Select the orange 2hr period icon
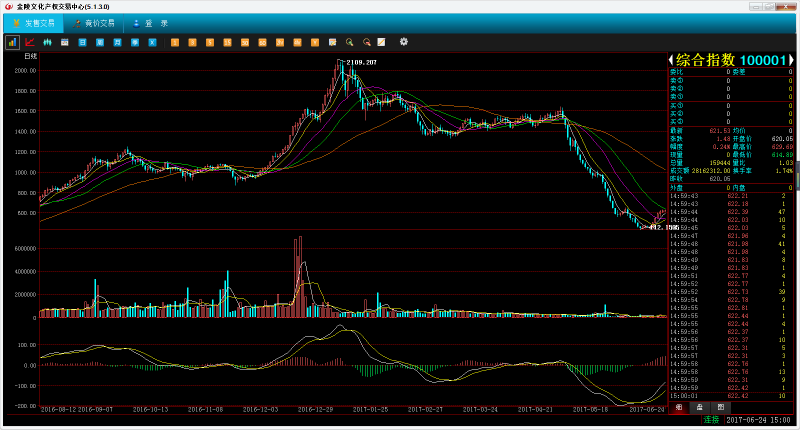800x430 pixels. (280, 42)
